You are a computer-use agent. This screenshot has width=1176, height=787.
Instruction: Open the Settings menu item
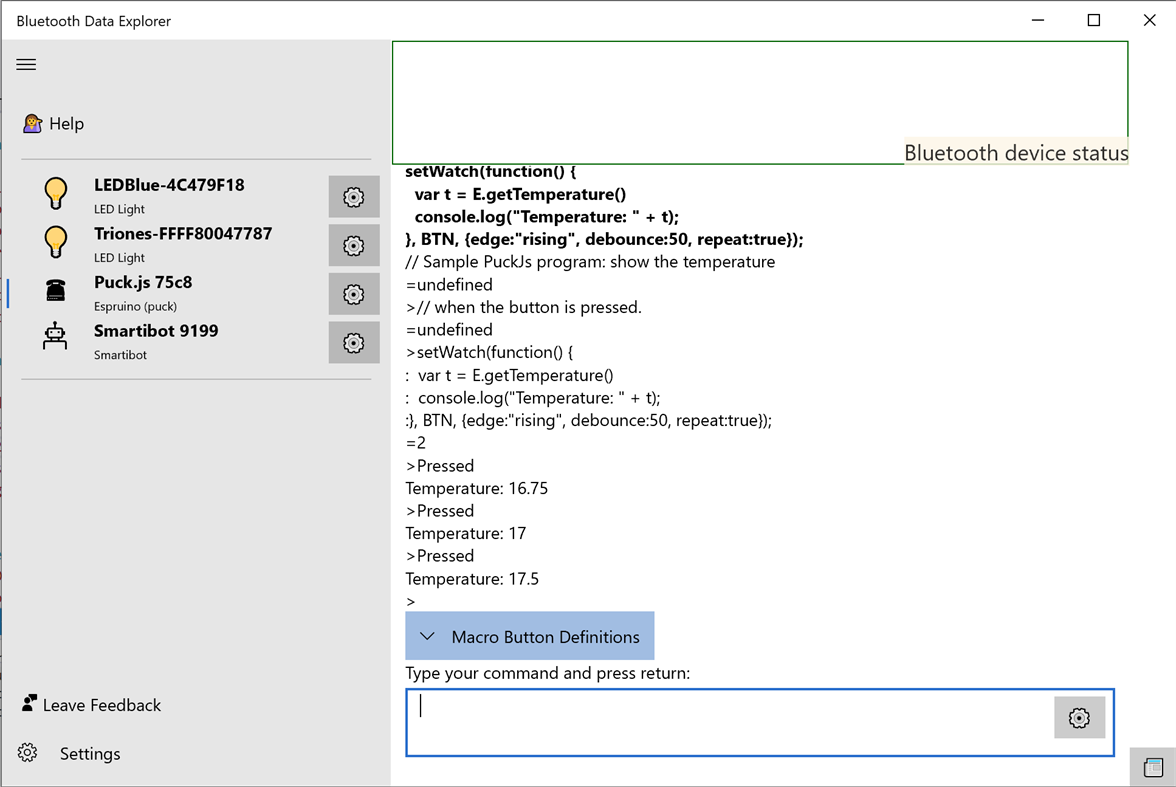[x=89, y=754]
